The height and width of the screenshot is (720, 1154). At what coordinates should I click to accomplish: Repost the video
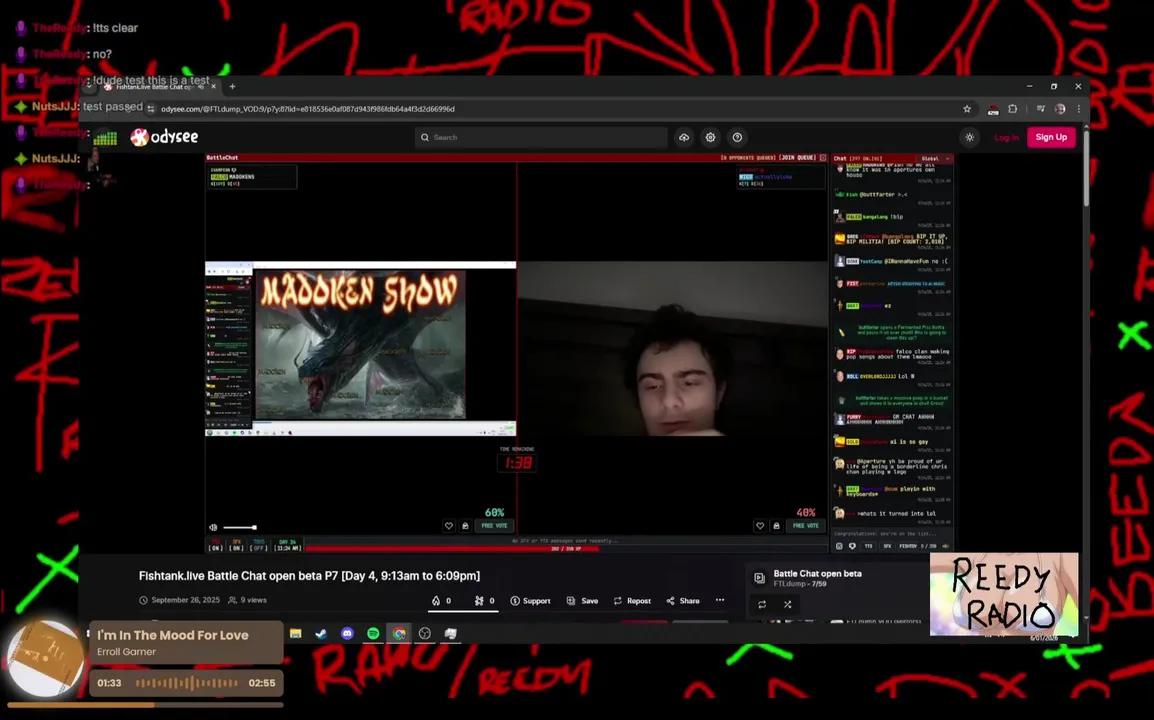point(632,601)
